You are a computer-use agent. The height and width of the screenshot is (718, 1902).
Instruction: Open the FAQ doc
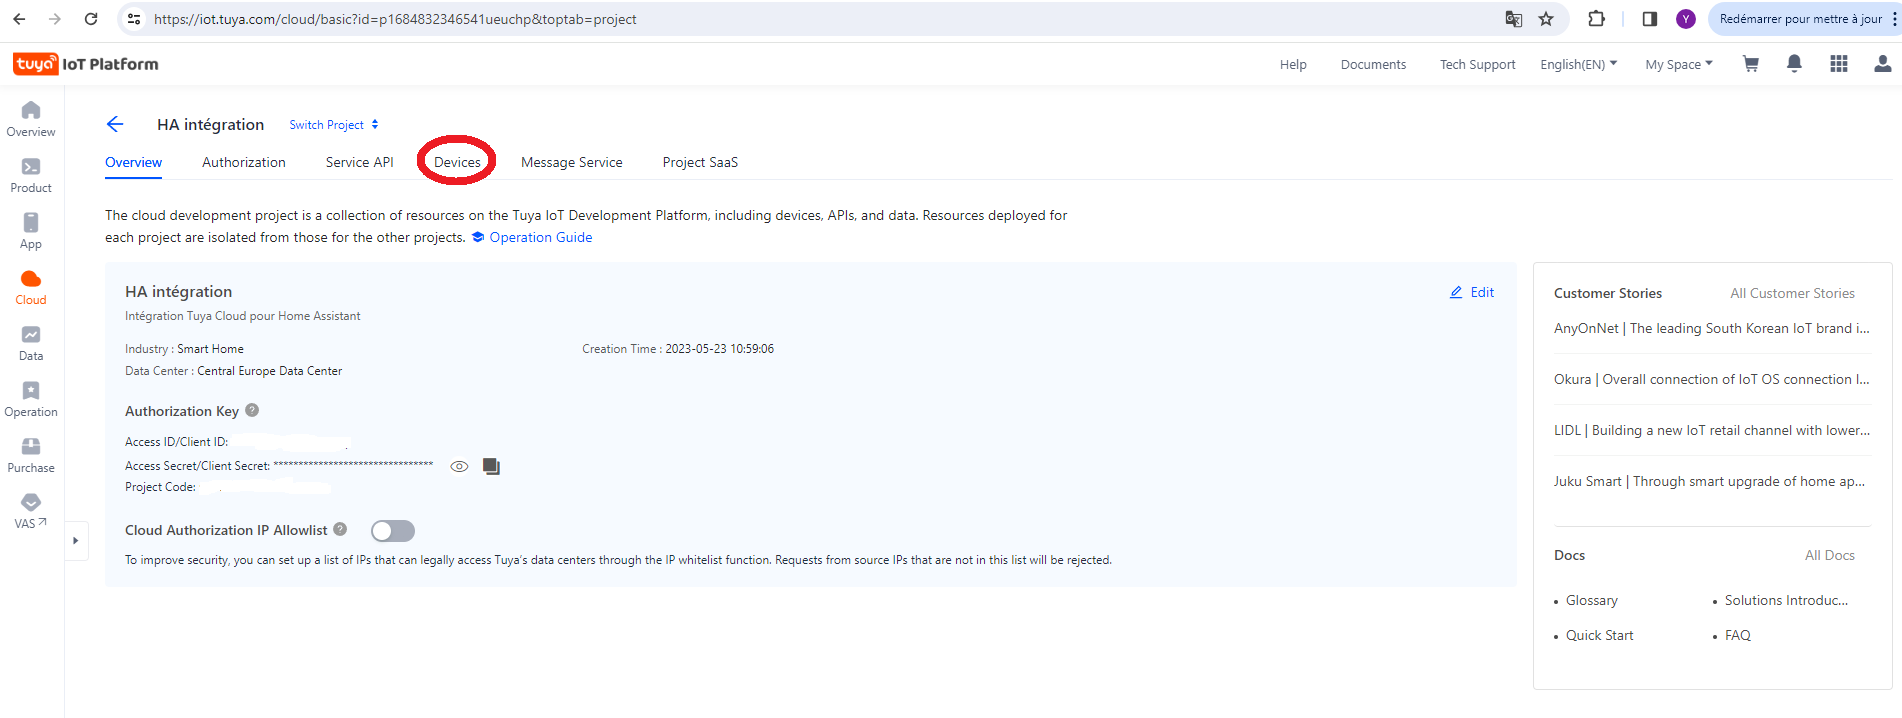[x=1738, y=635]
